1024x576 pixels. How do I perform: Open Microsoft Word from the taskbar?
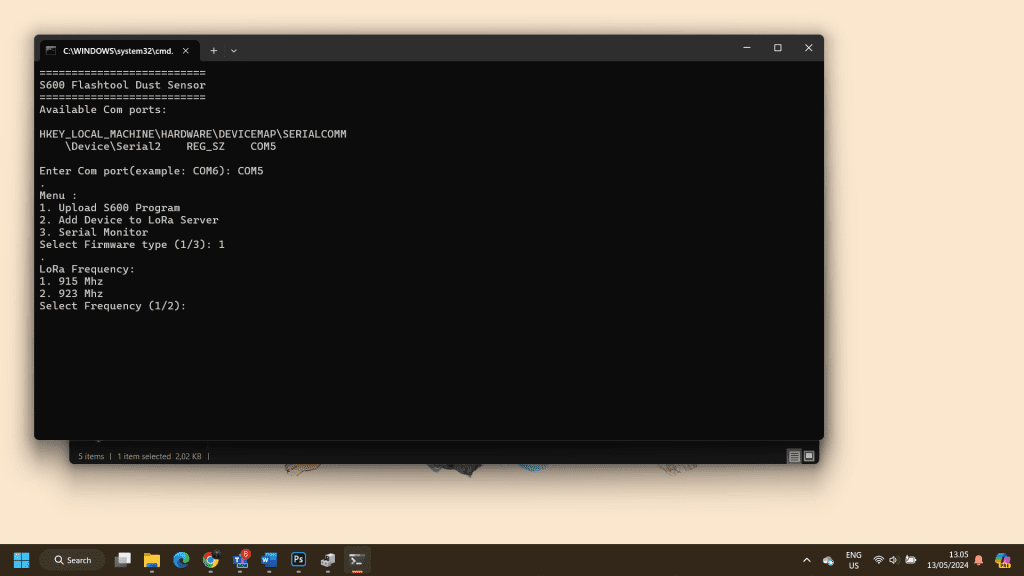pos(269,560)
